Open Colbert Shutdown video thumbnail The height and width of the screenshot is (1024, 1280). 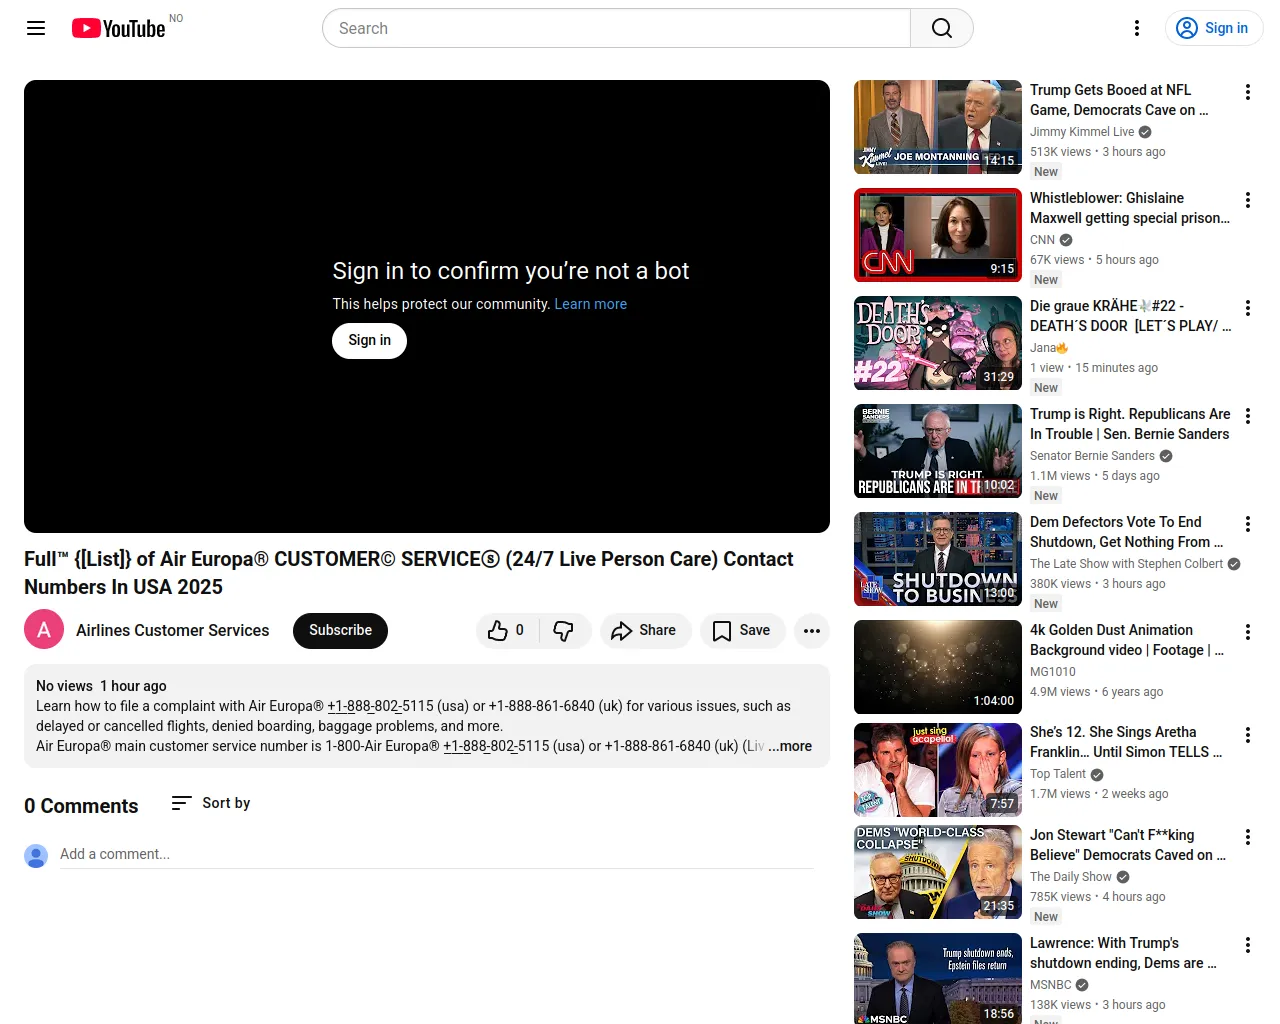[x=938, y=559]
